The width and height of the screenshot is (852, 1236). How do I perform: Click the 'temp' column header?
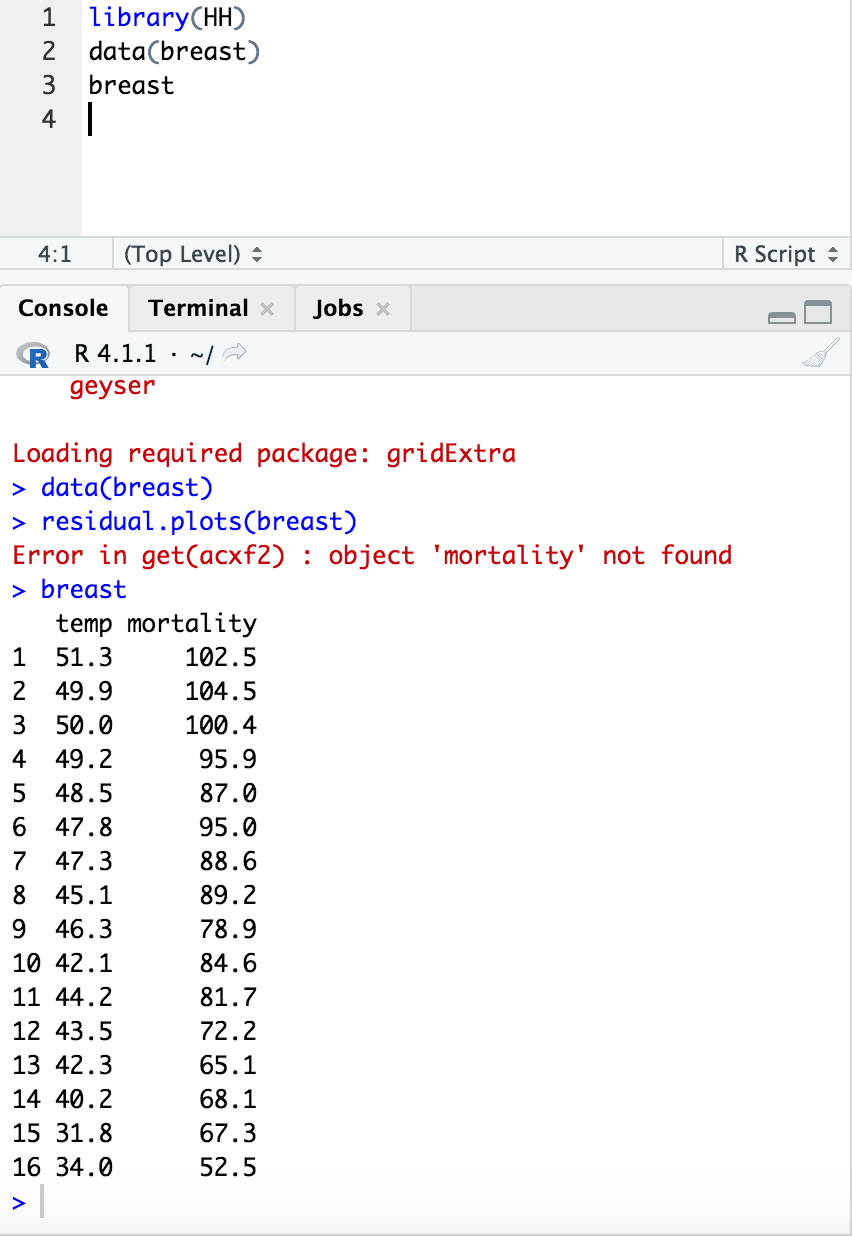[85, 623]
